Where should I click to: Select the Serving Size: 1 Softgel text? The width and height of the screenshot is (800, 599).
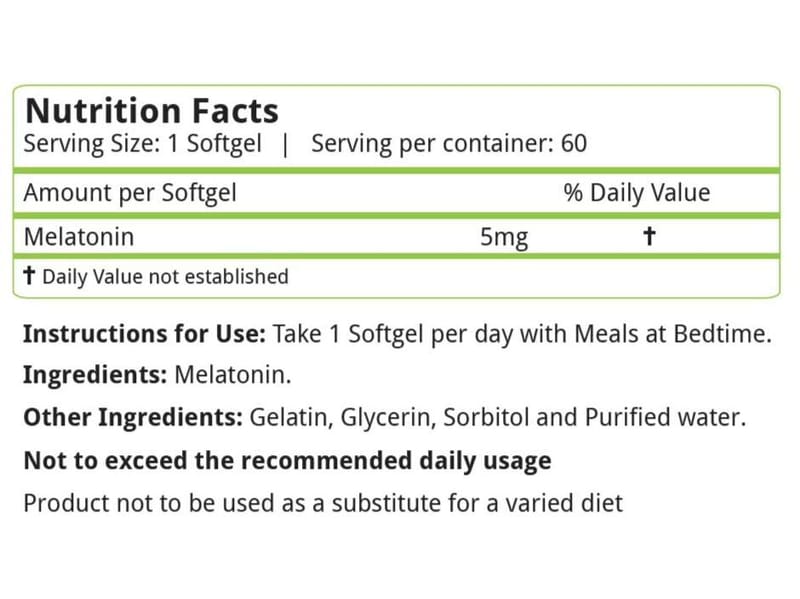(142, 144)
